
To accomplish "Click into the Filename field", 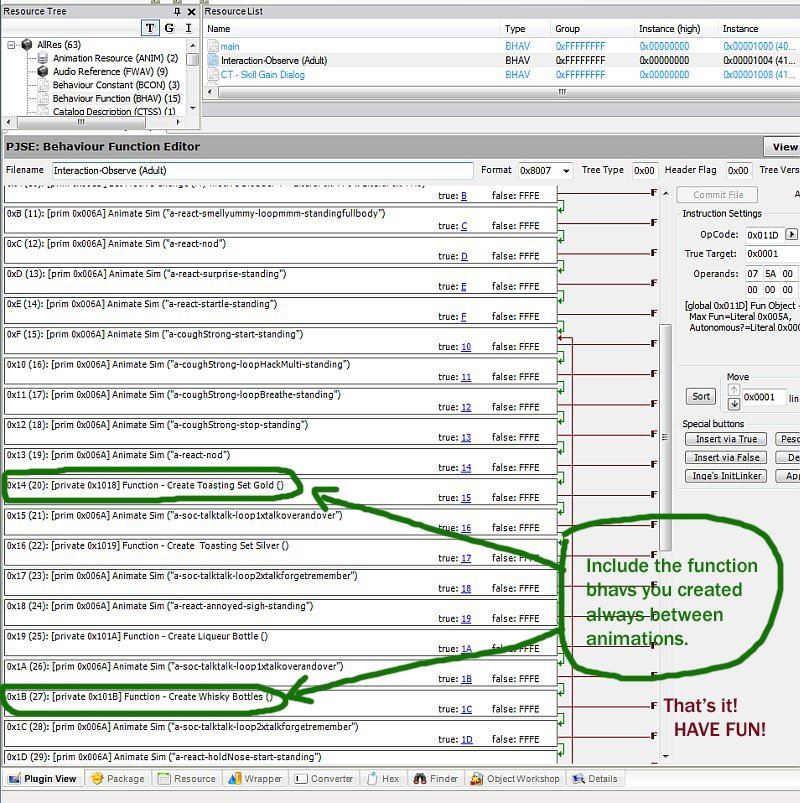I will click(x=263, y=171).
